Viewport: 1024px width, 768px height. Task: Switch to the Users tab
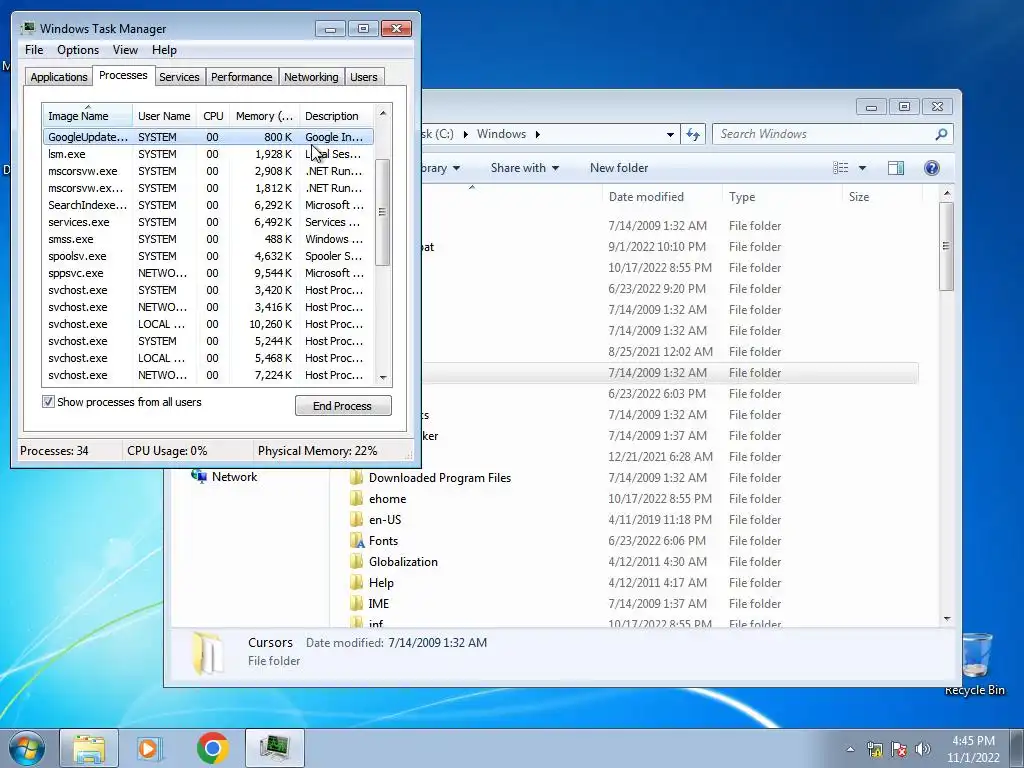(x=363, y=77)
